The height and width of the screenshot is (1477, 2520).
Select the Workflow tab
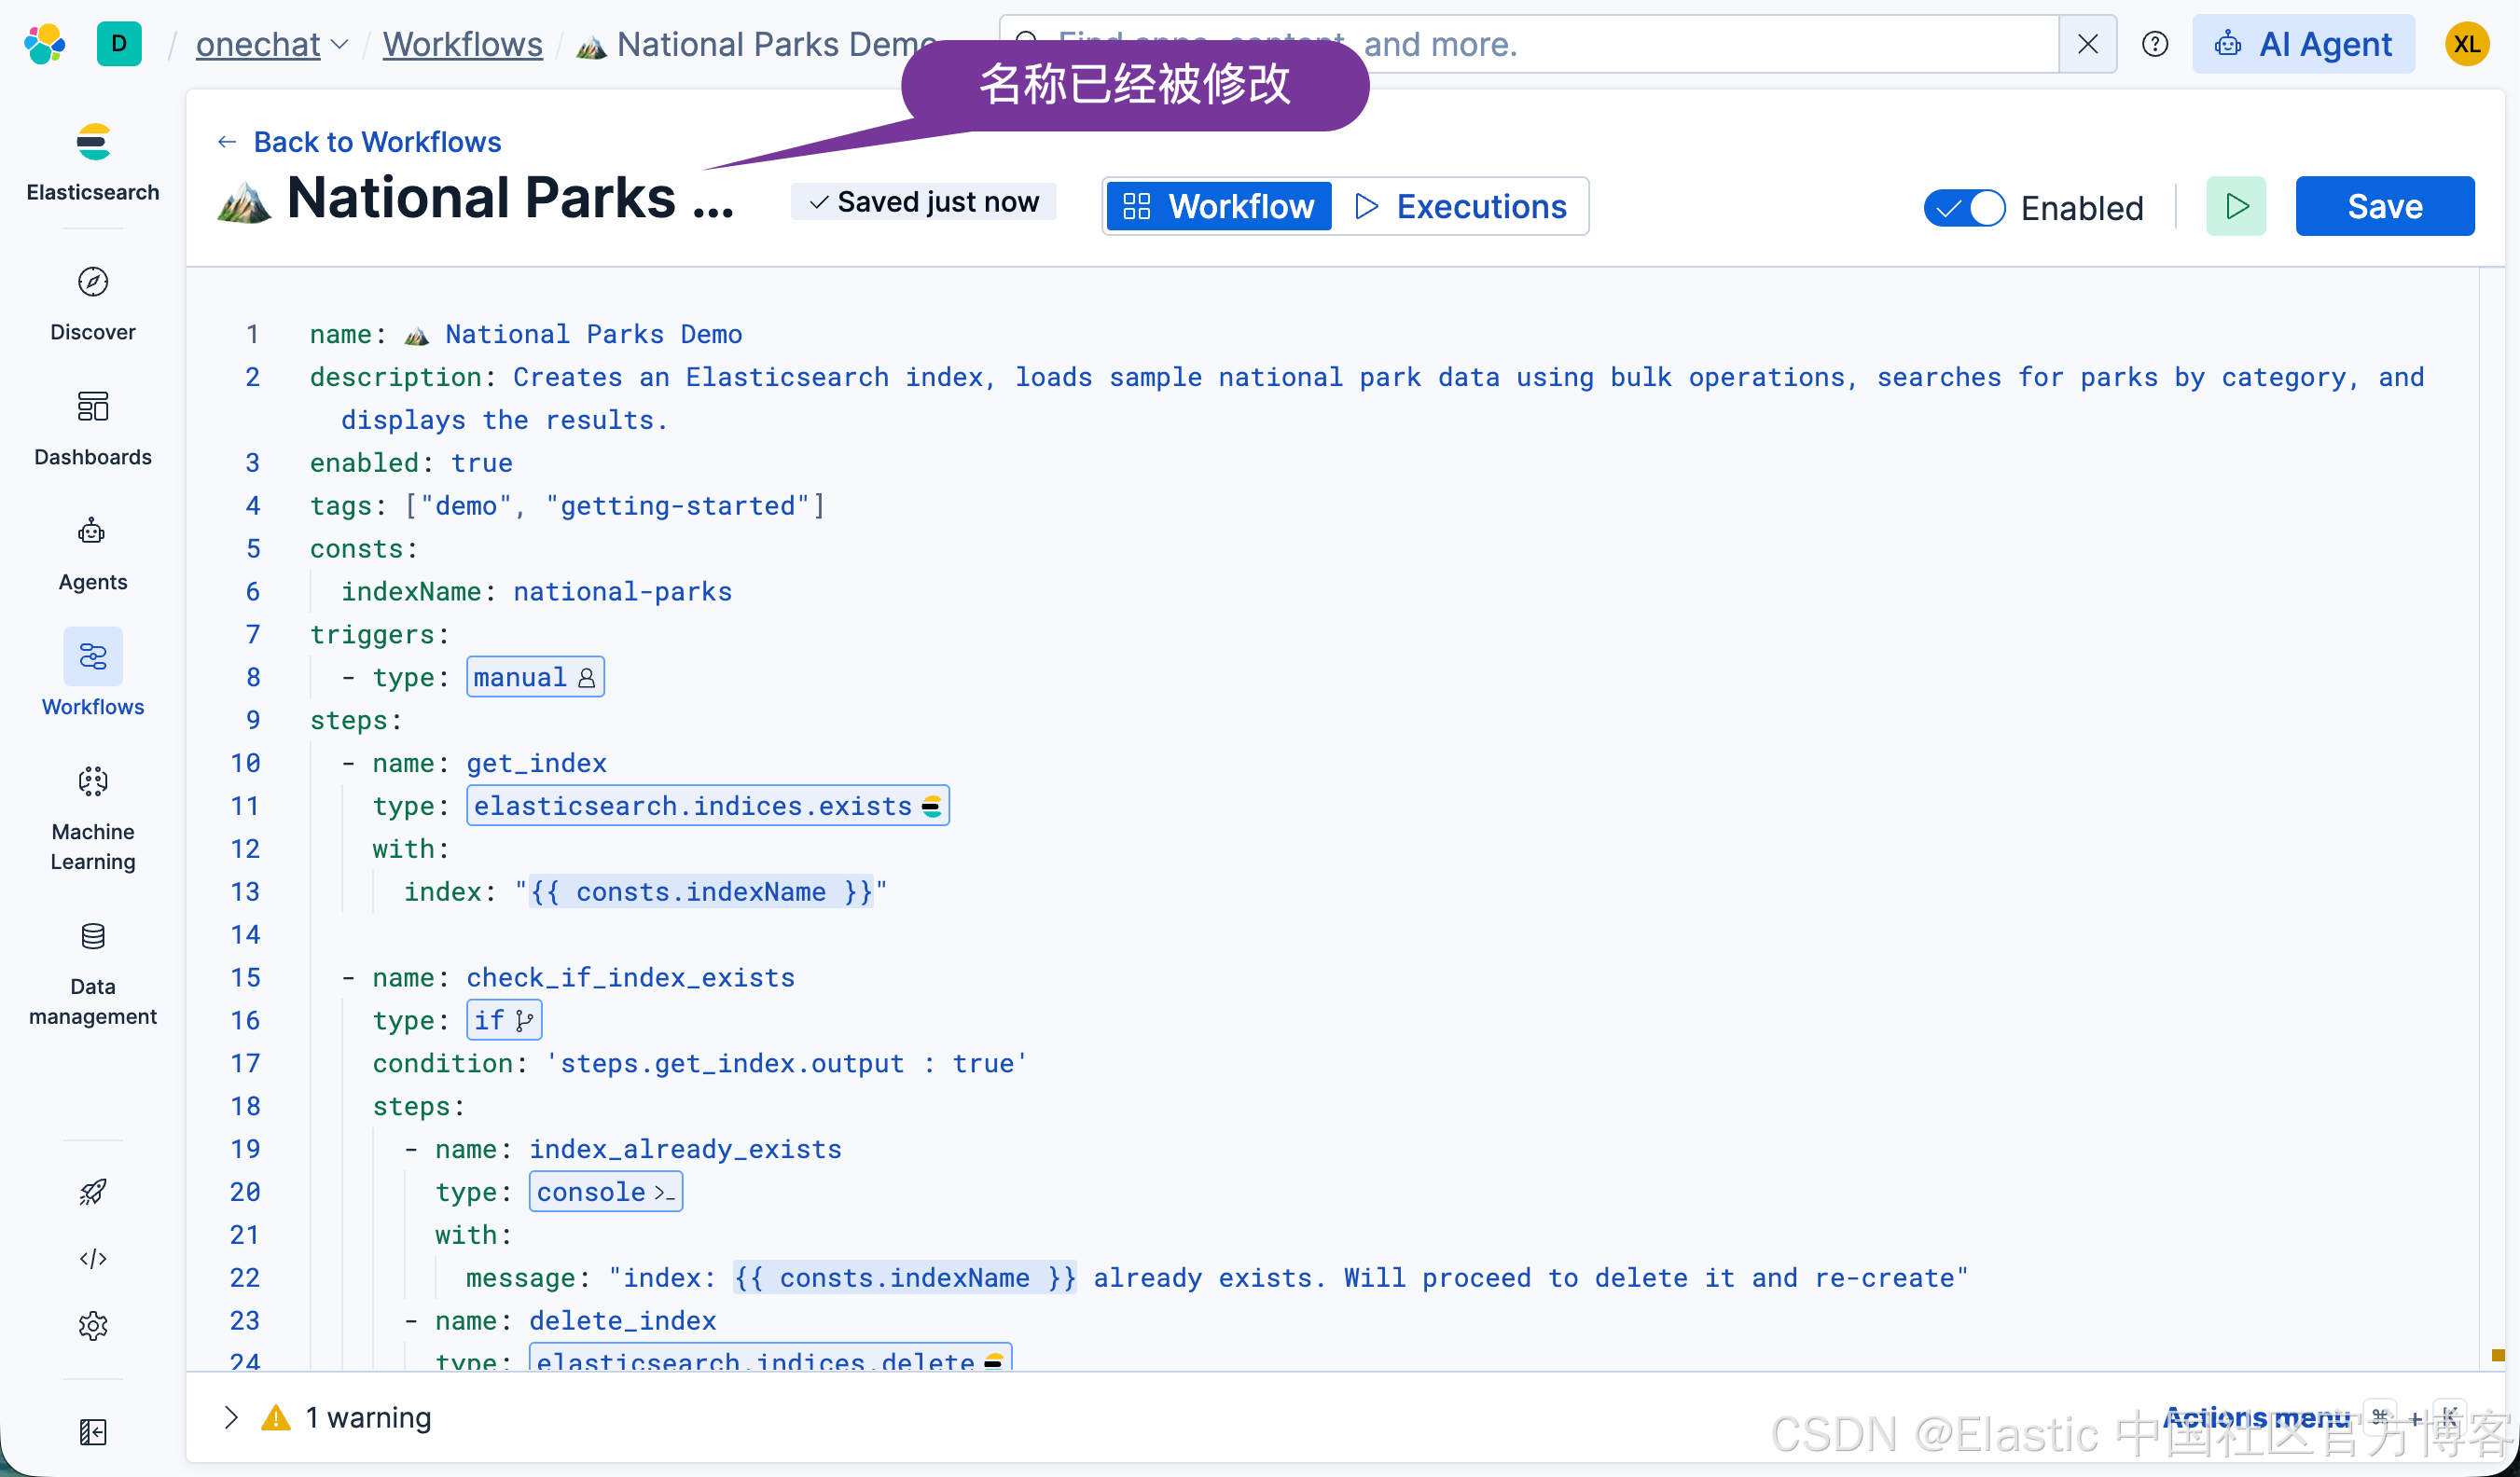[1219, 207]
